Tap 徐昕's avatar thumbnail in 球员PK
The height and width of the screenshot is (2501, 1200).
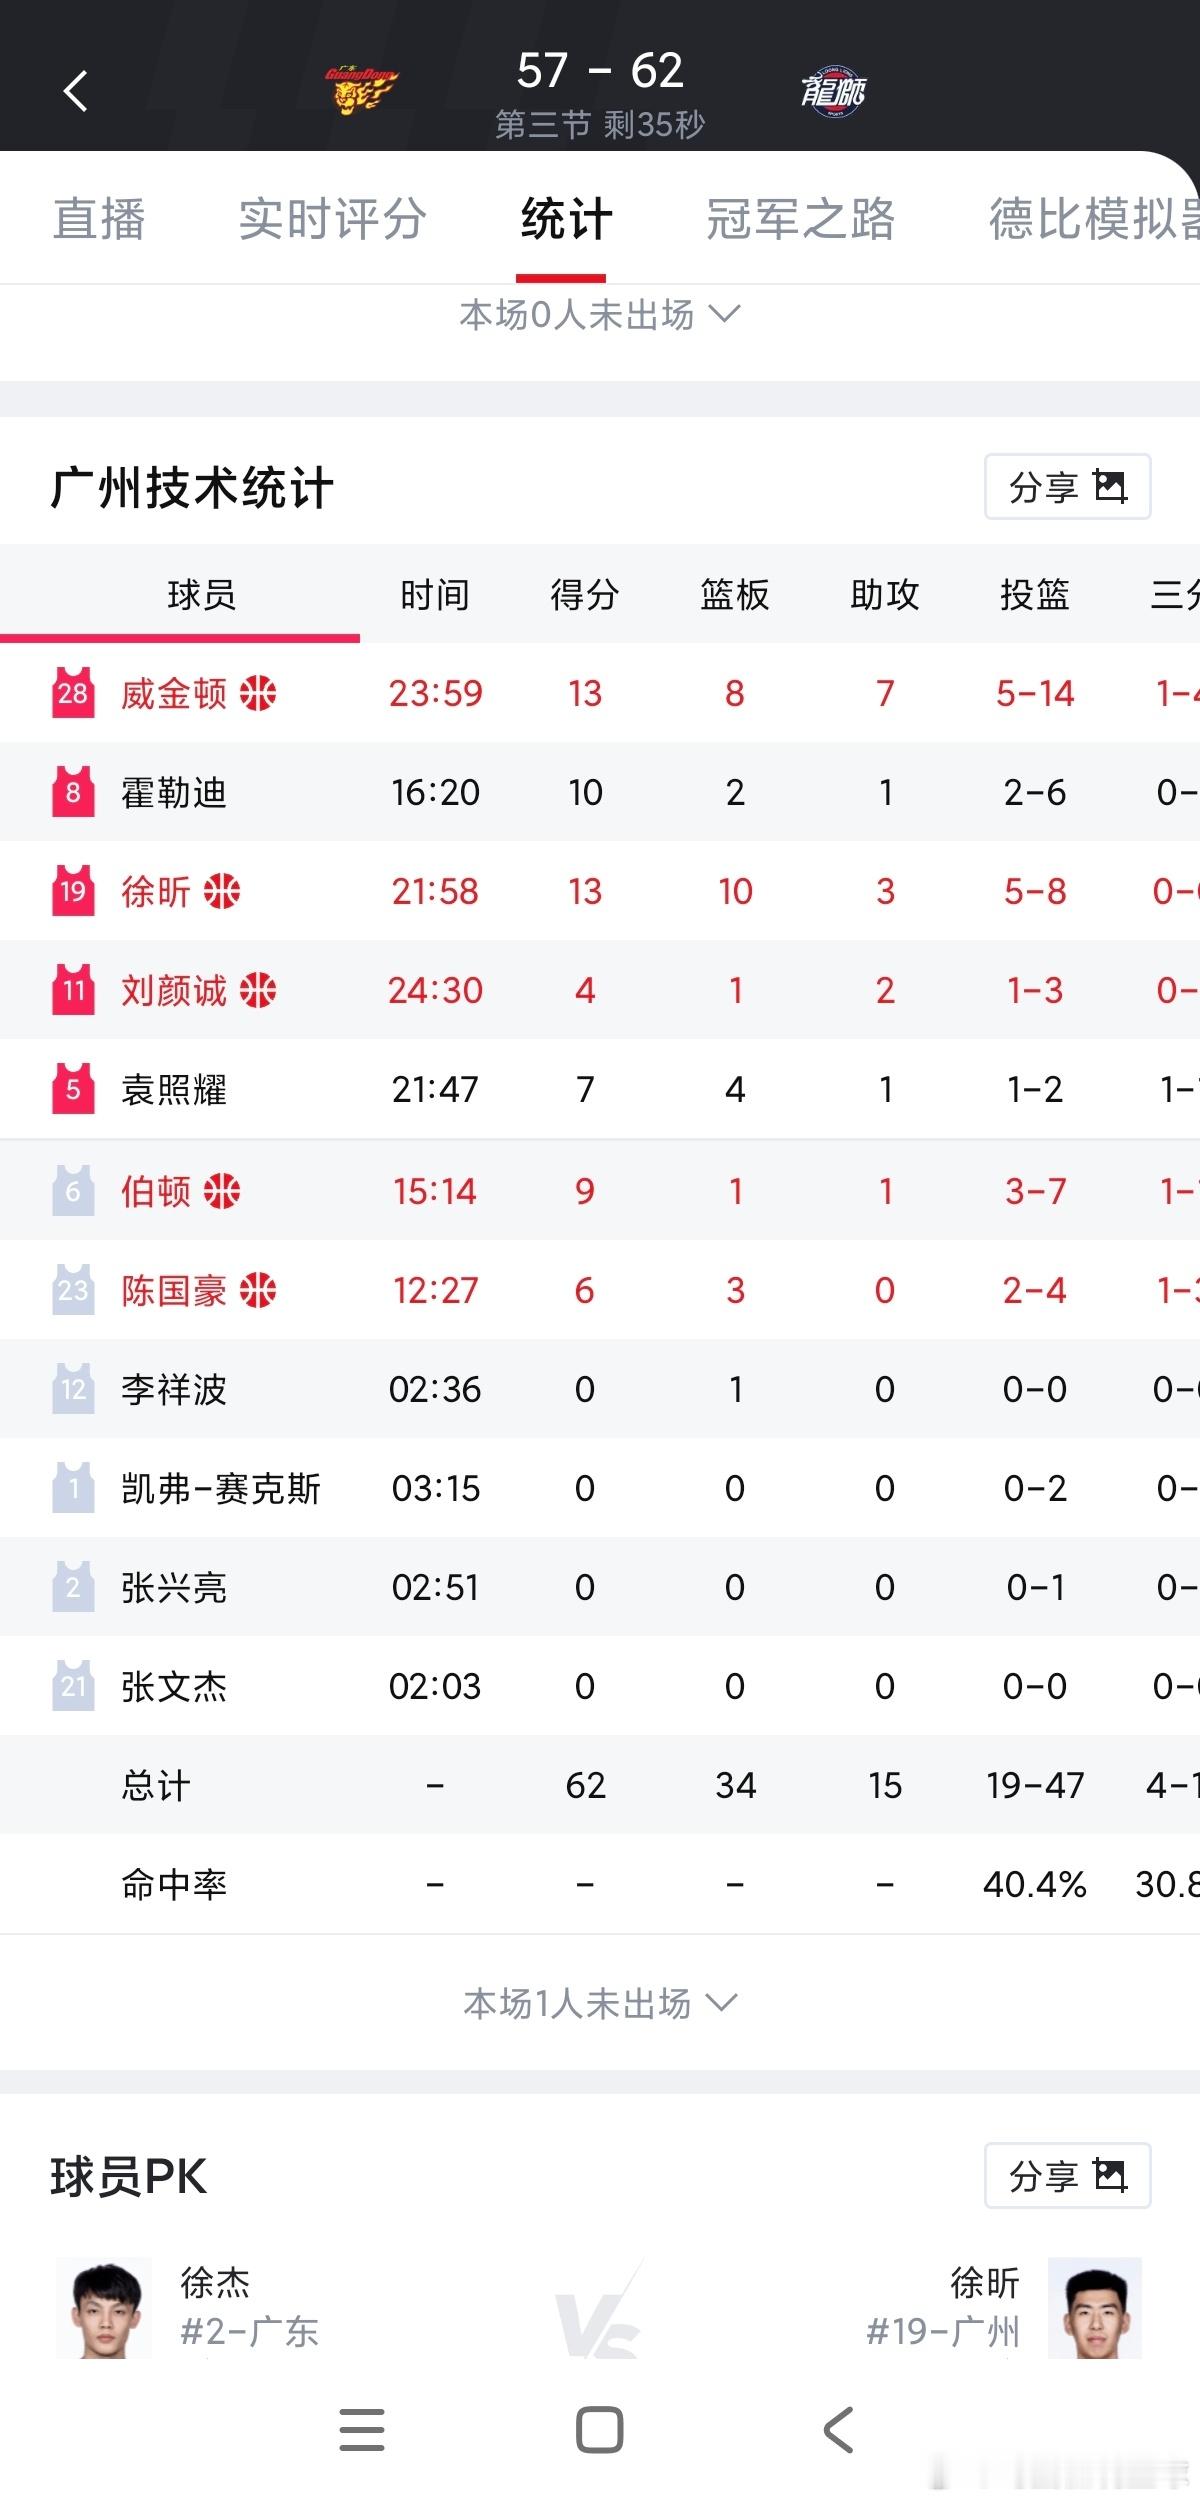click(1094, 2310)
